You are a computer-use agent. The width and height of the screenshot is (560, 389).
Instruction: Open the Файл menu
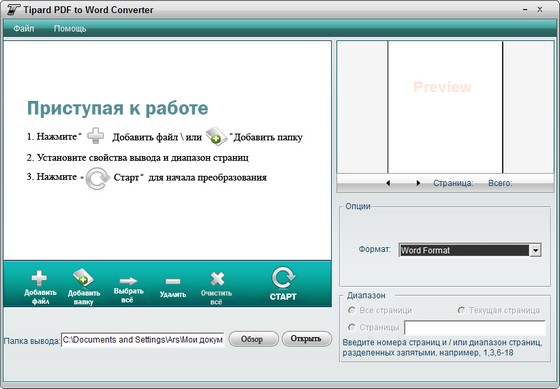pyautogui.click(x=24, y=28)
